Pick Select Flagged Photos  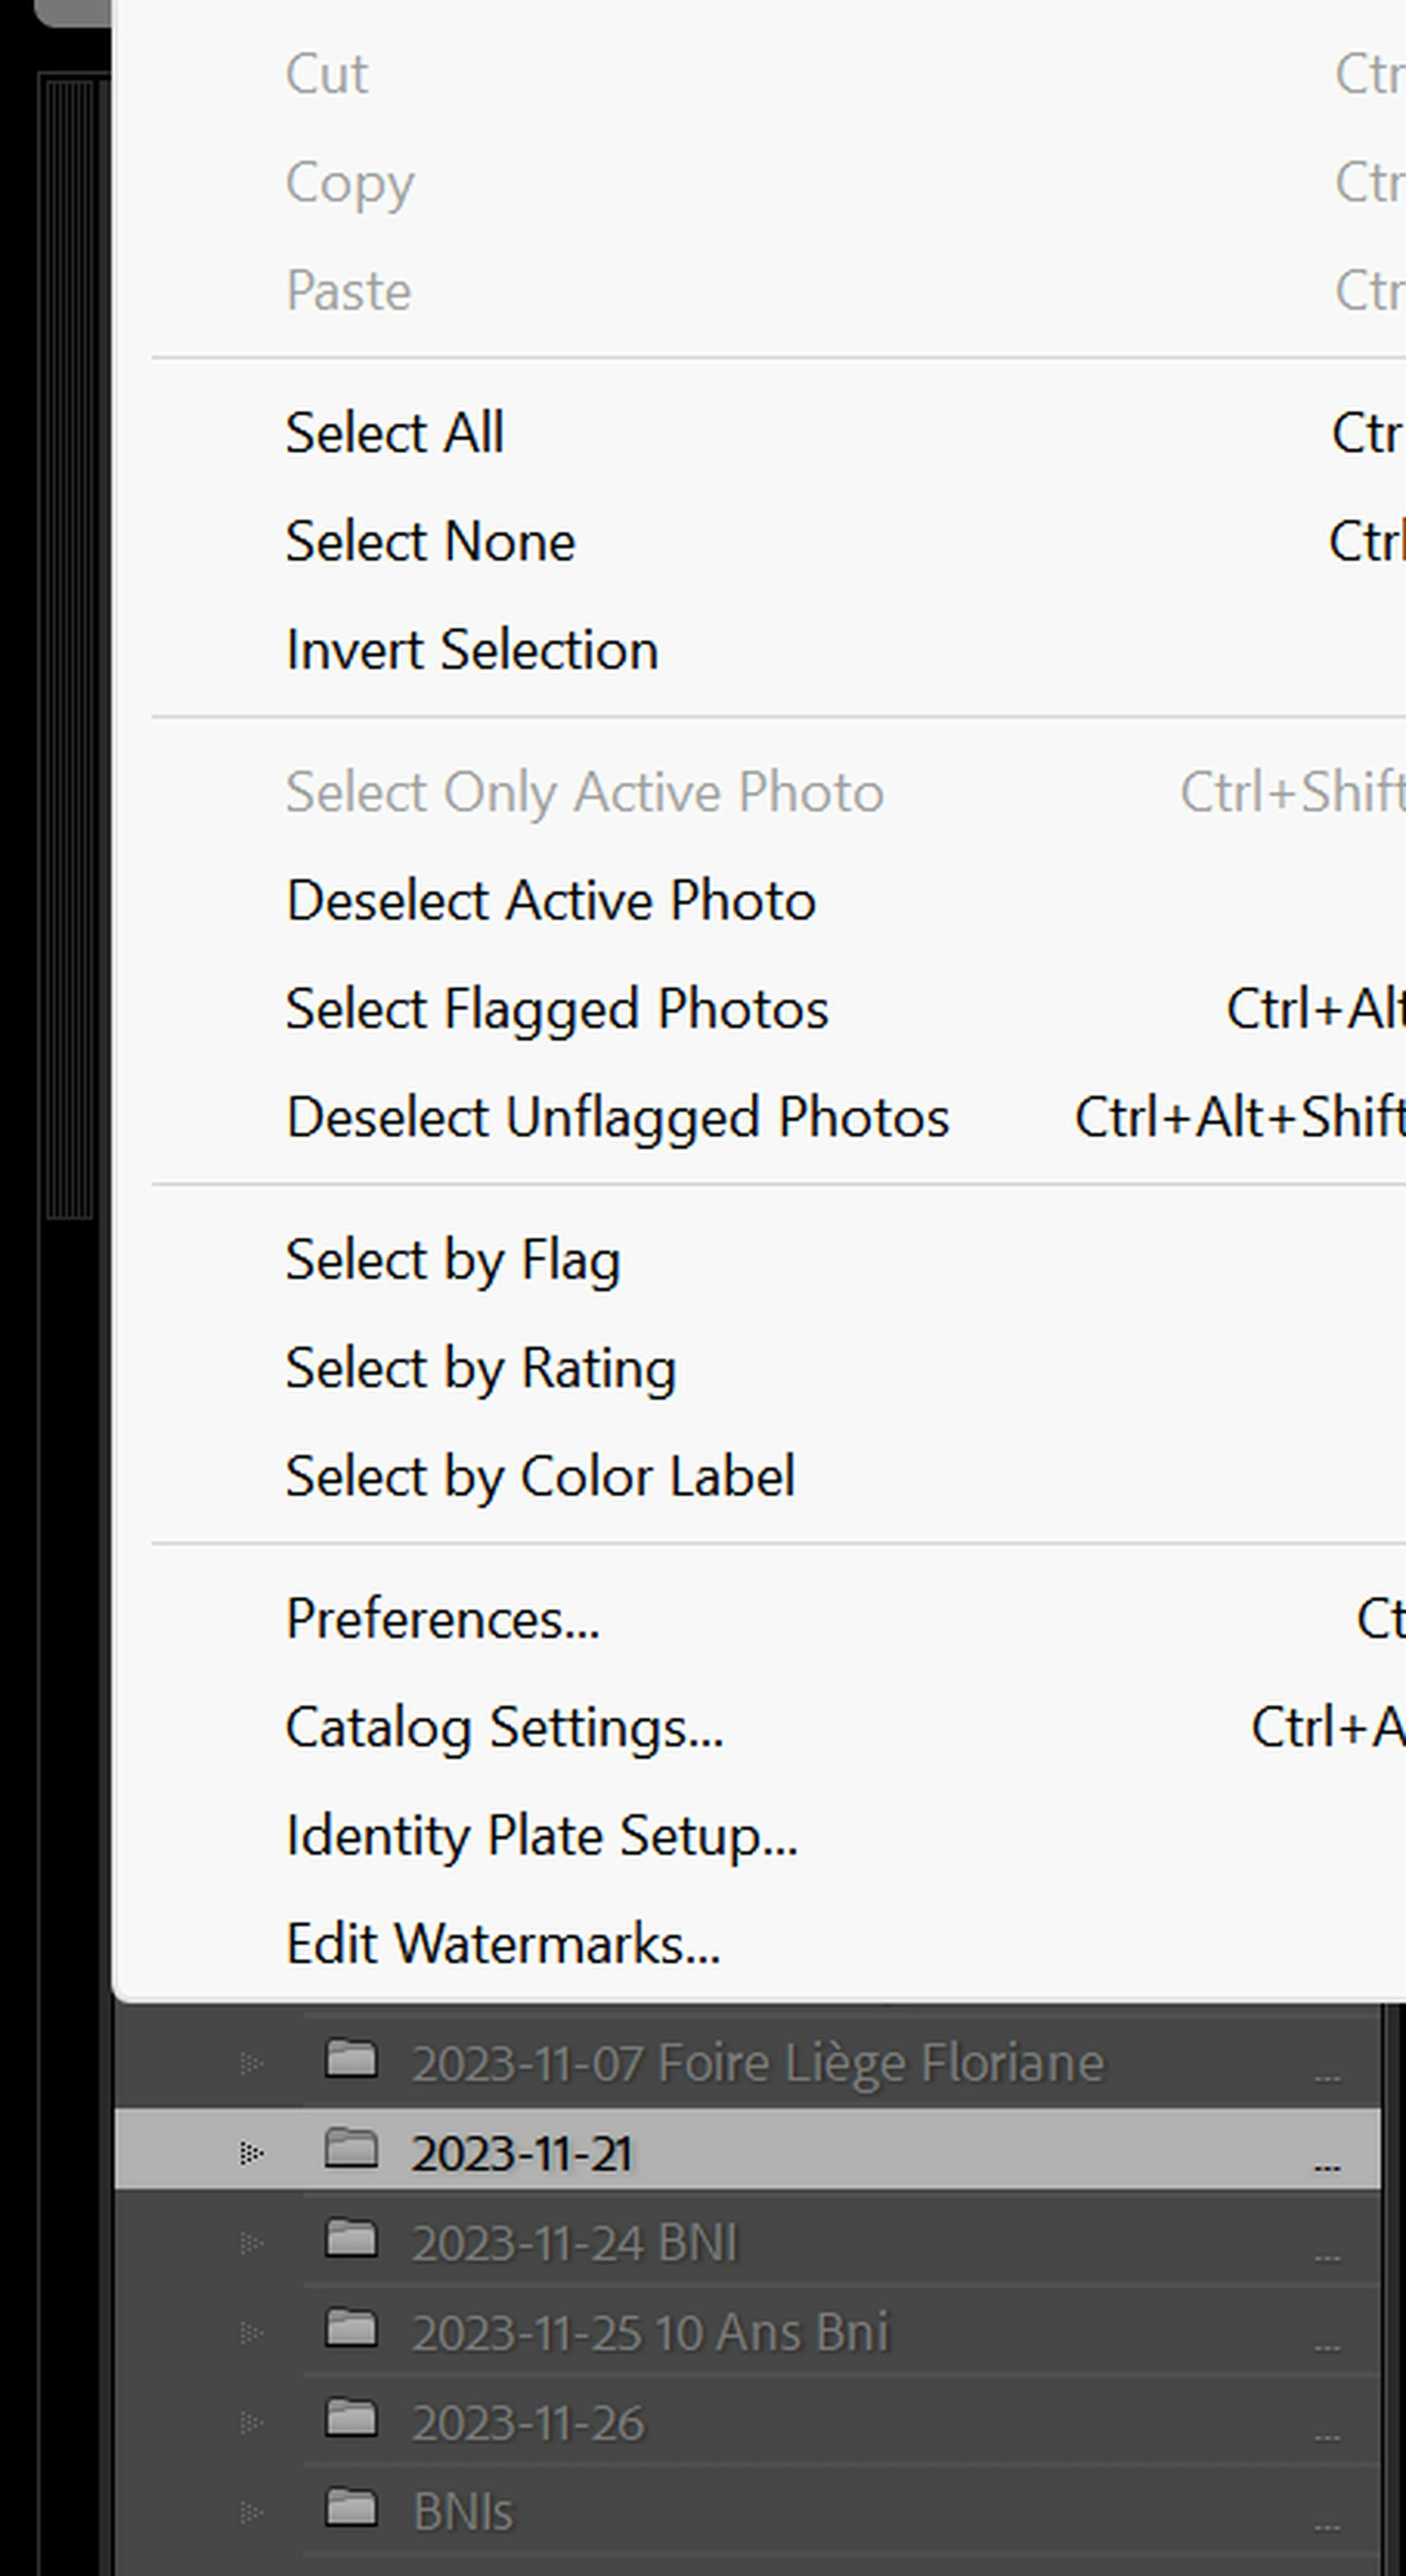pyautogui.click(x=557, y=1008)
